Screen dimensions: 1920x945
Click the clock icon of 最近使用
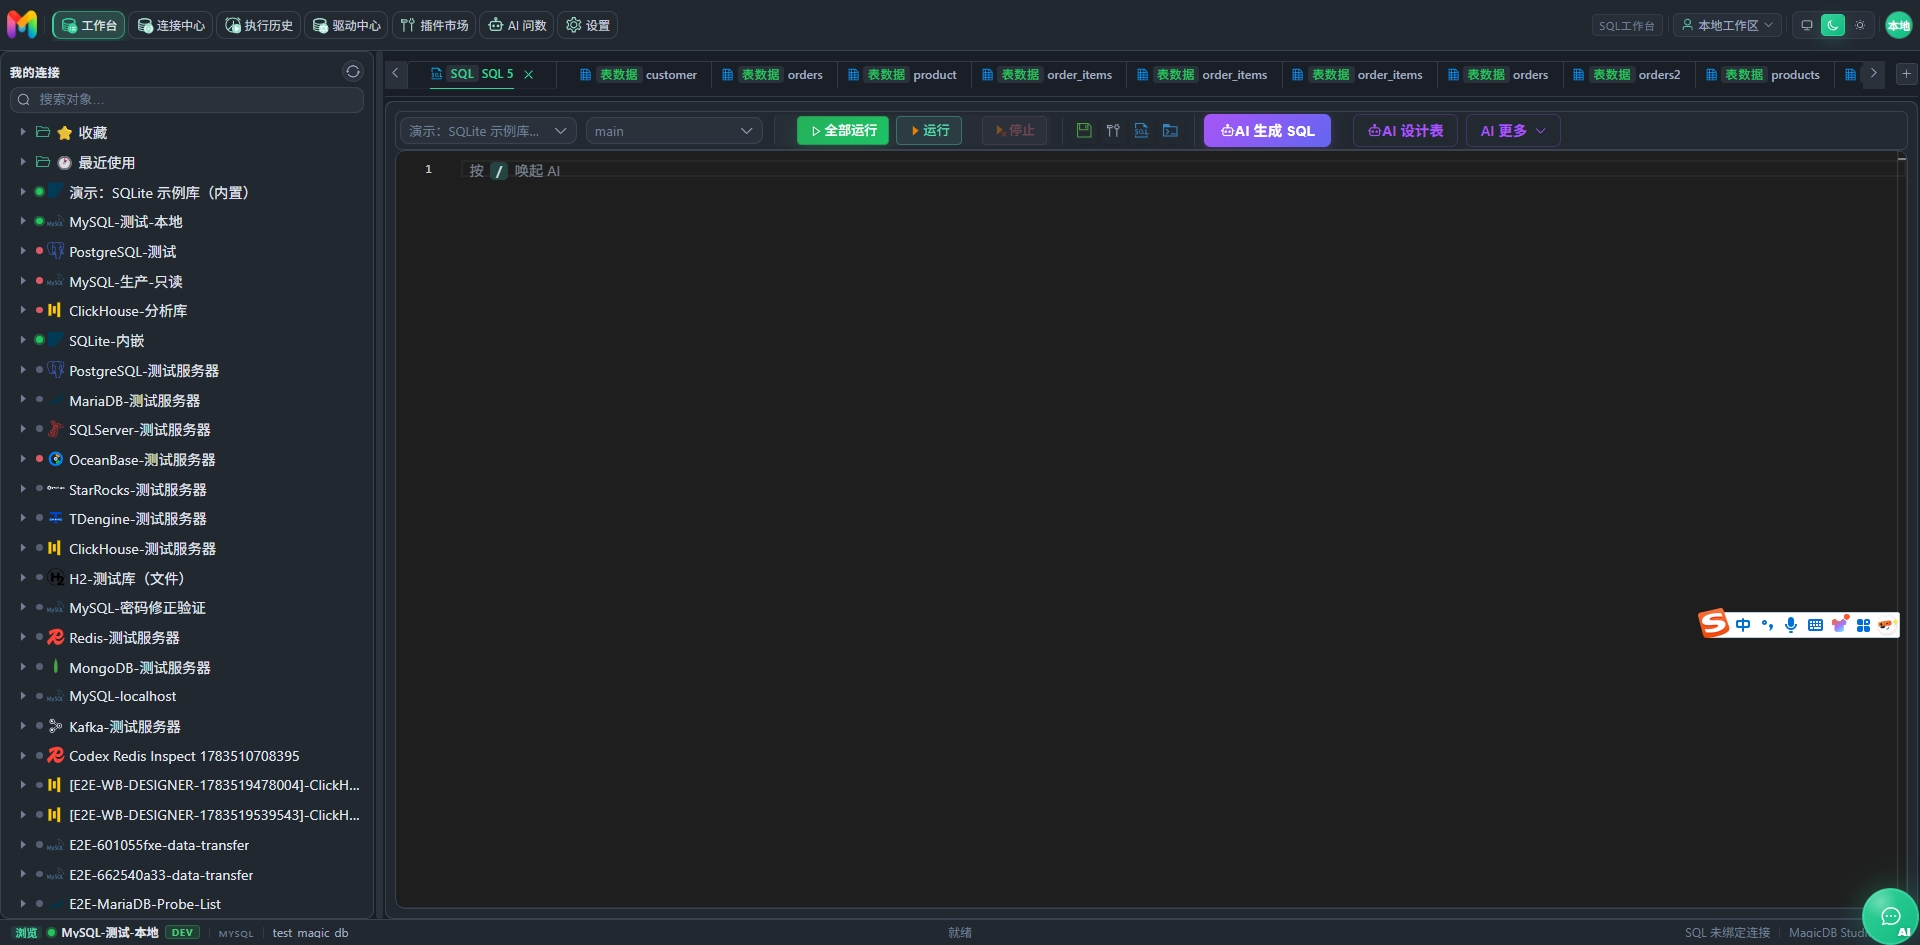65,162
